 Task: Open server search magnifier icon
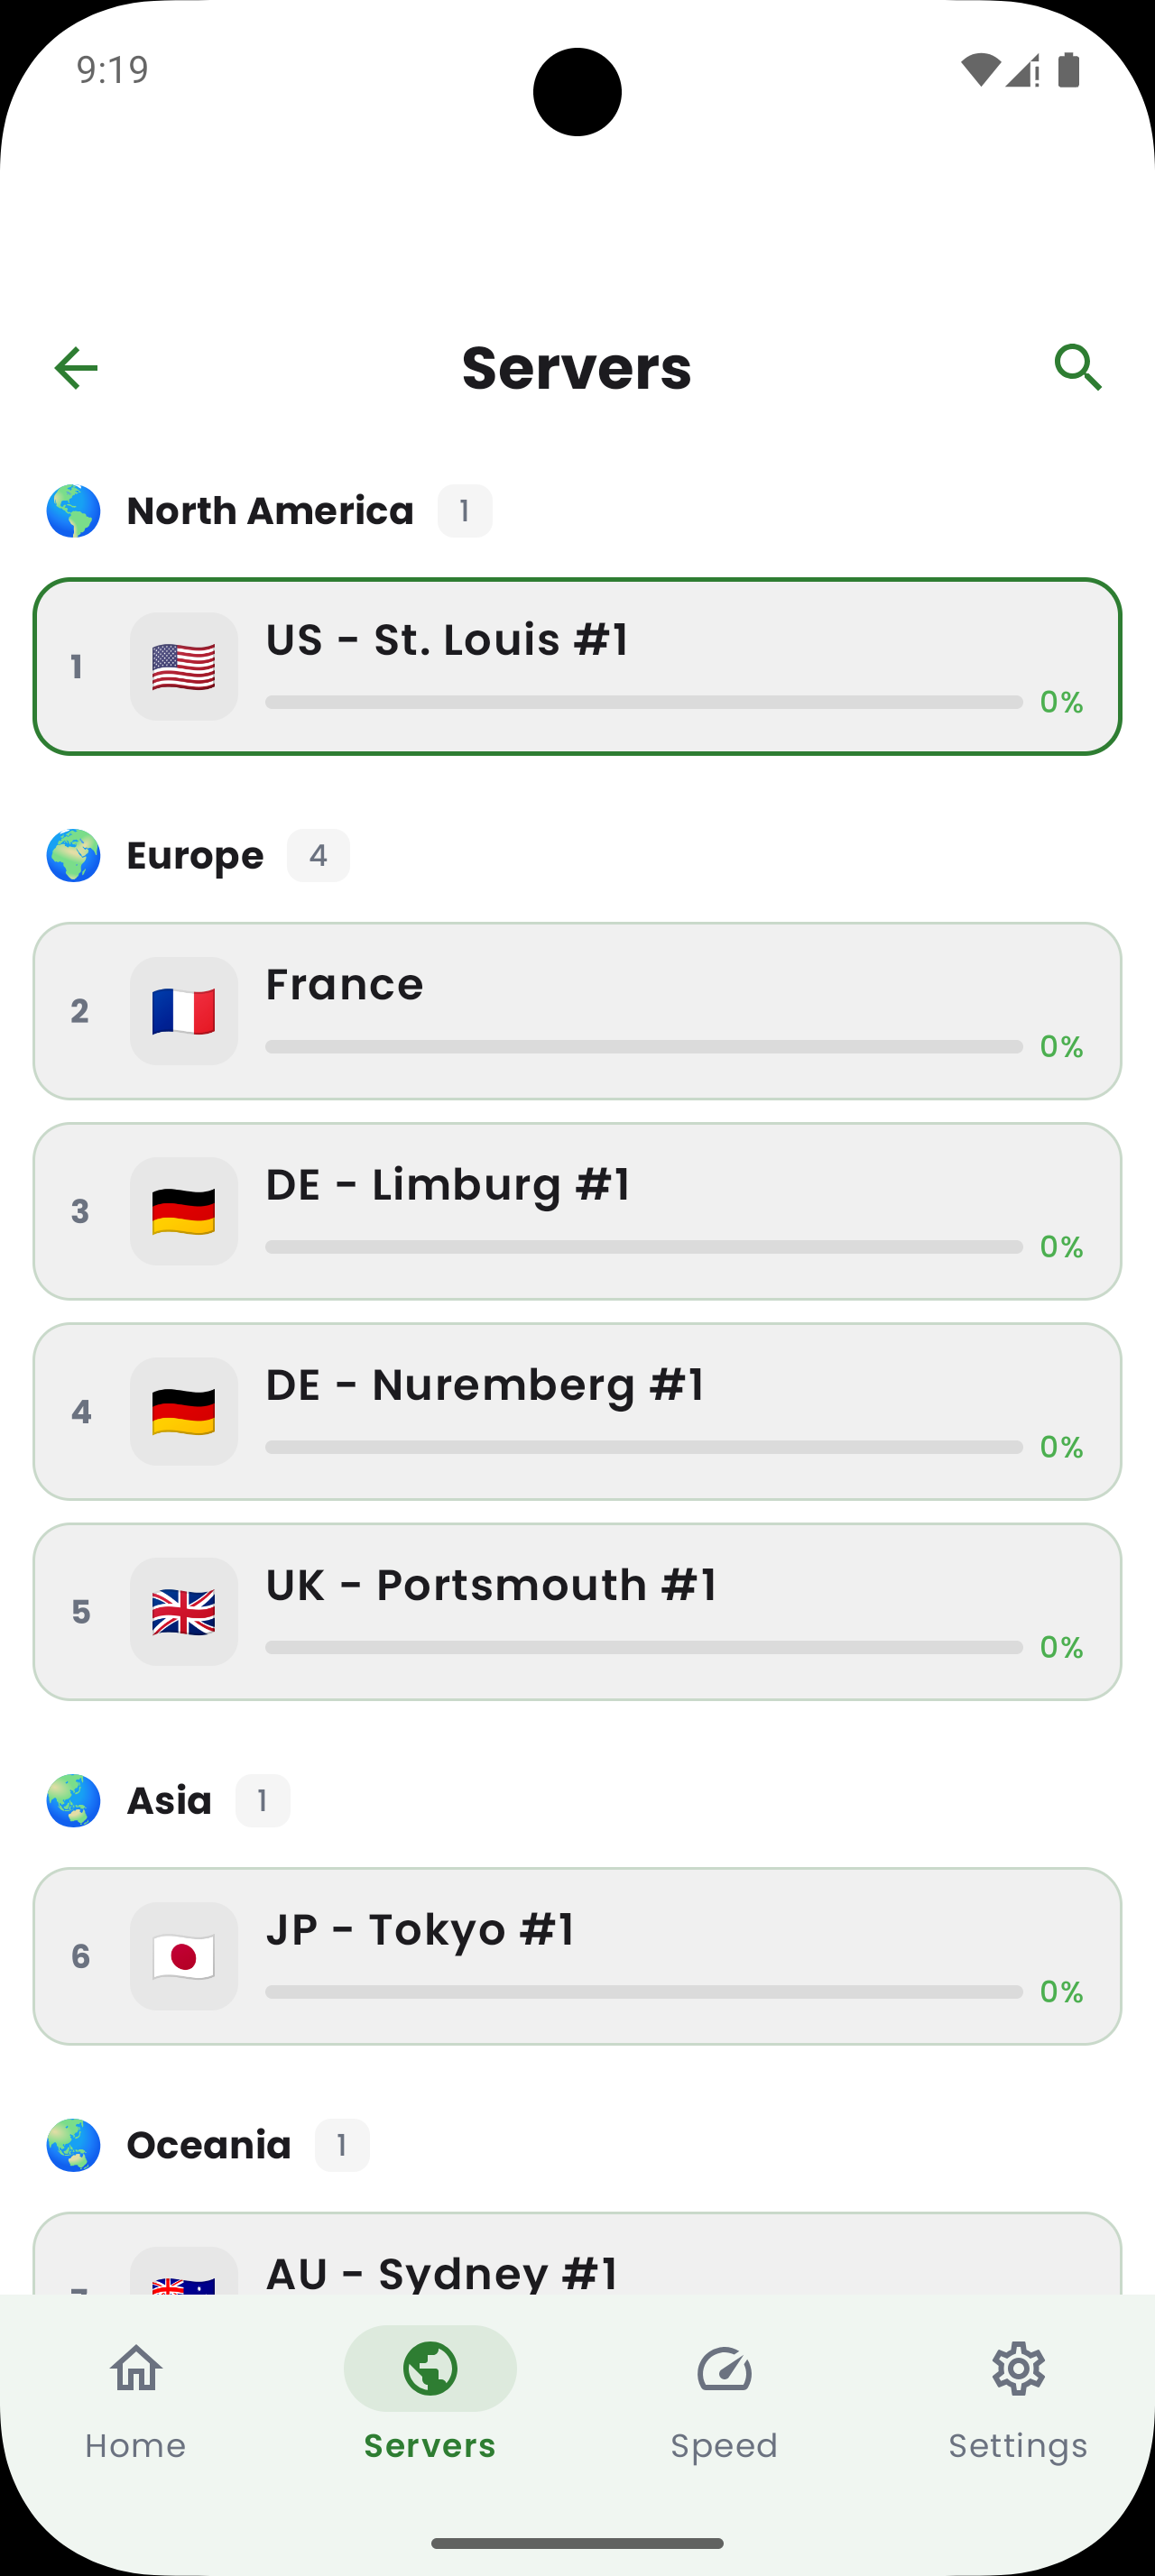click(x=1078, y=368)
